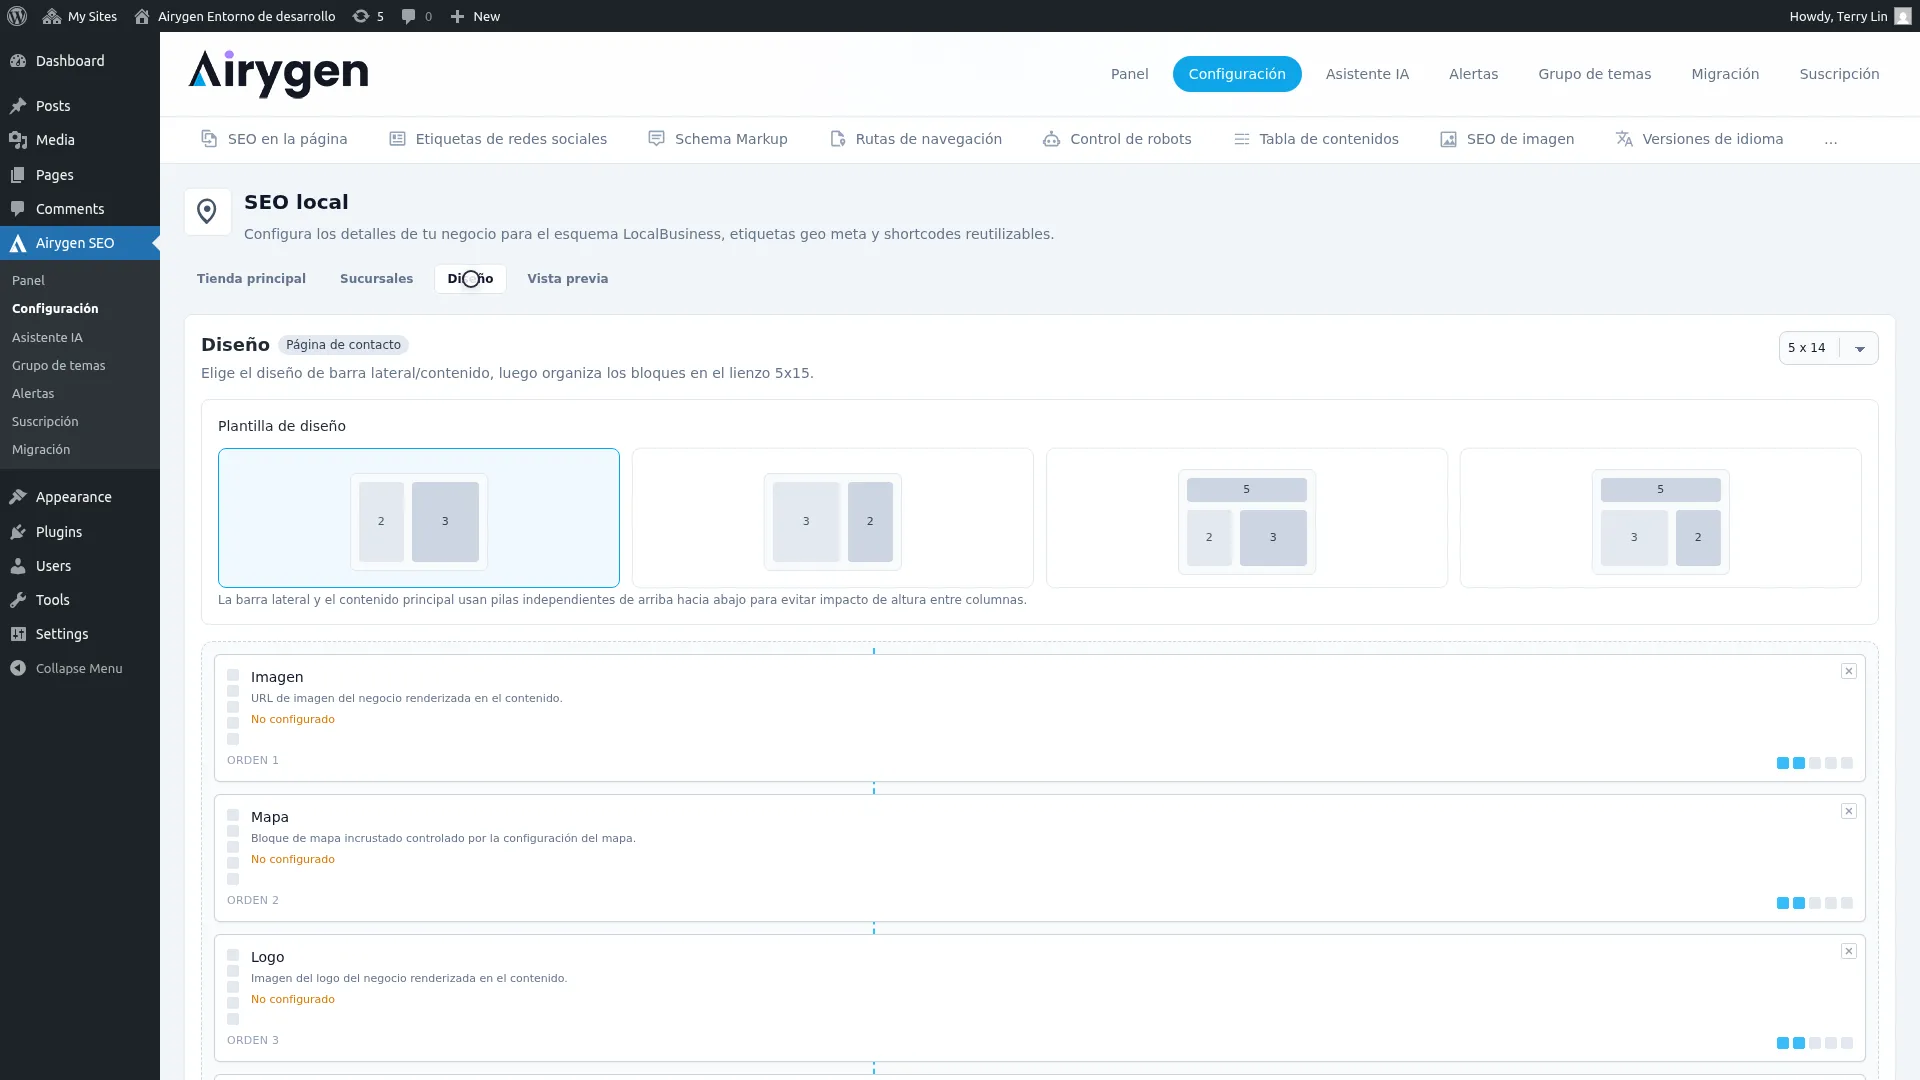1920x1080 pixels.
Task: Click the Airygen SEO sidebar icon
Action: coord(18,243)
